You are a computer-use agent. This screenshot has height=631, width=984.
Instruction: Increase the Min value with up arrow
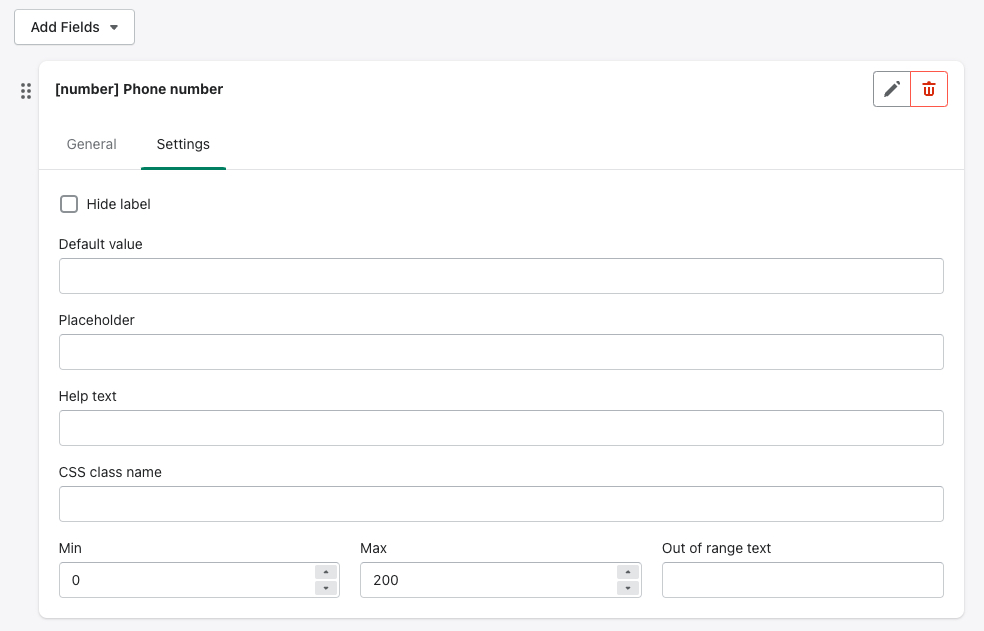[x=327, y=572]
